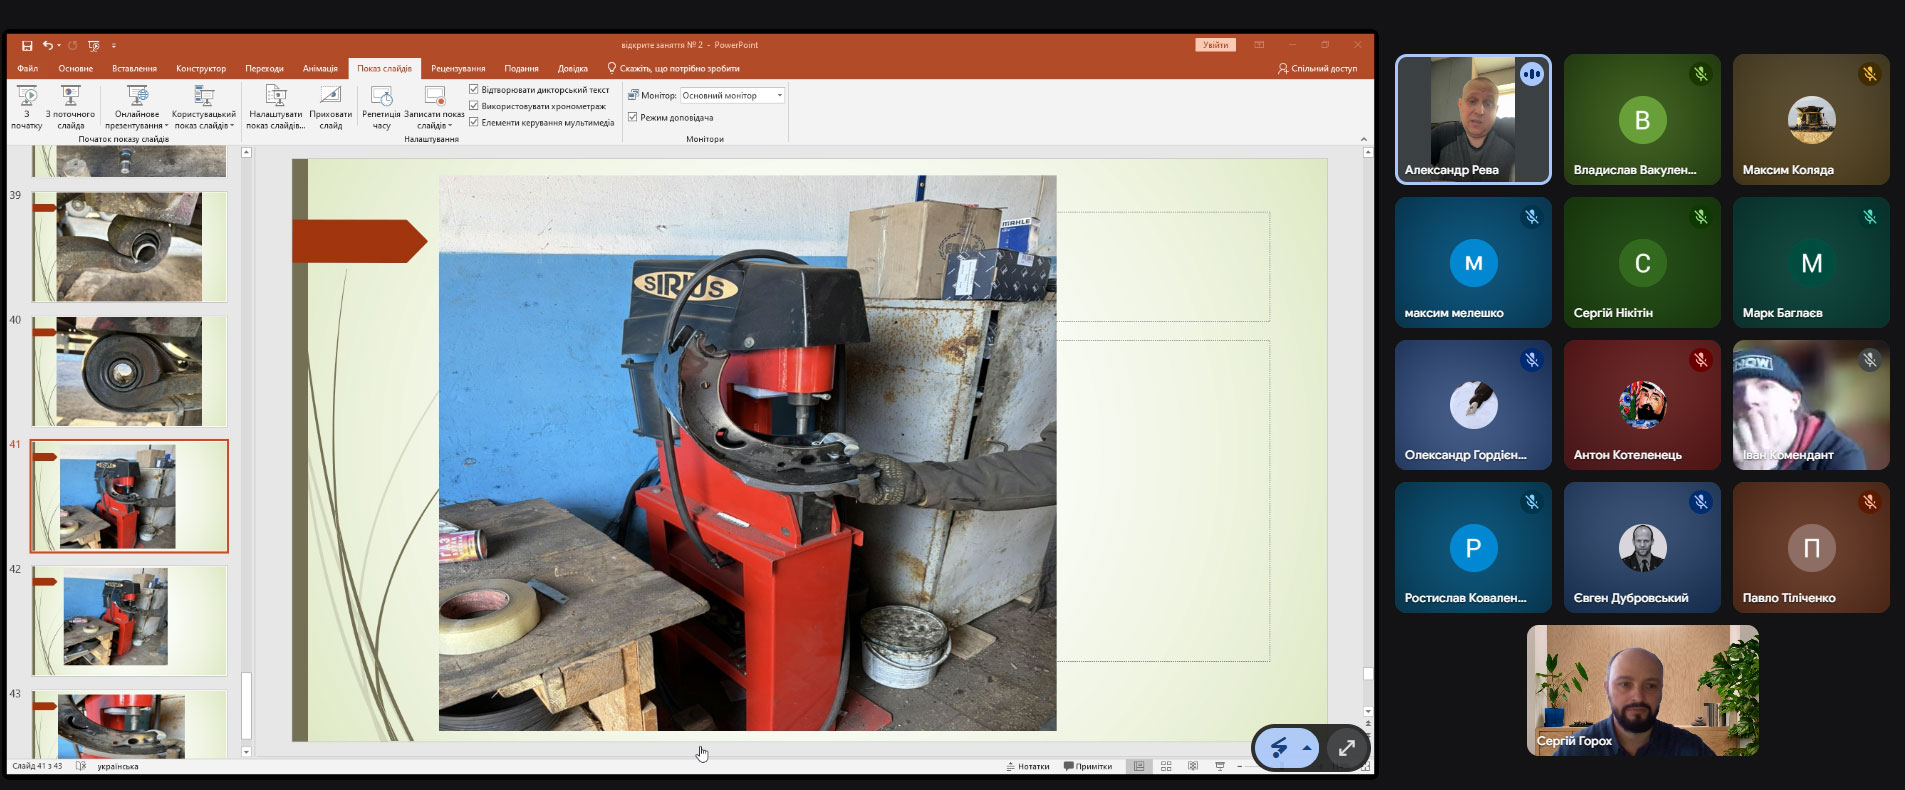Click the Save icon in title bar
Viewport: 1905px width, 790px height.
27,45
